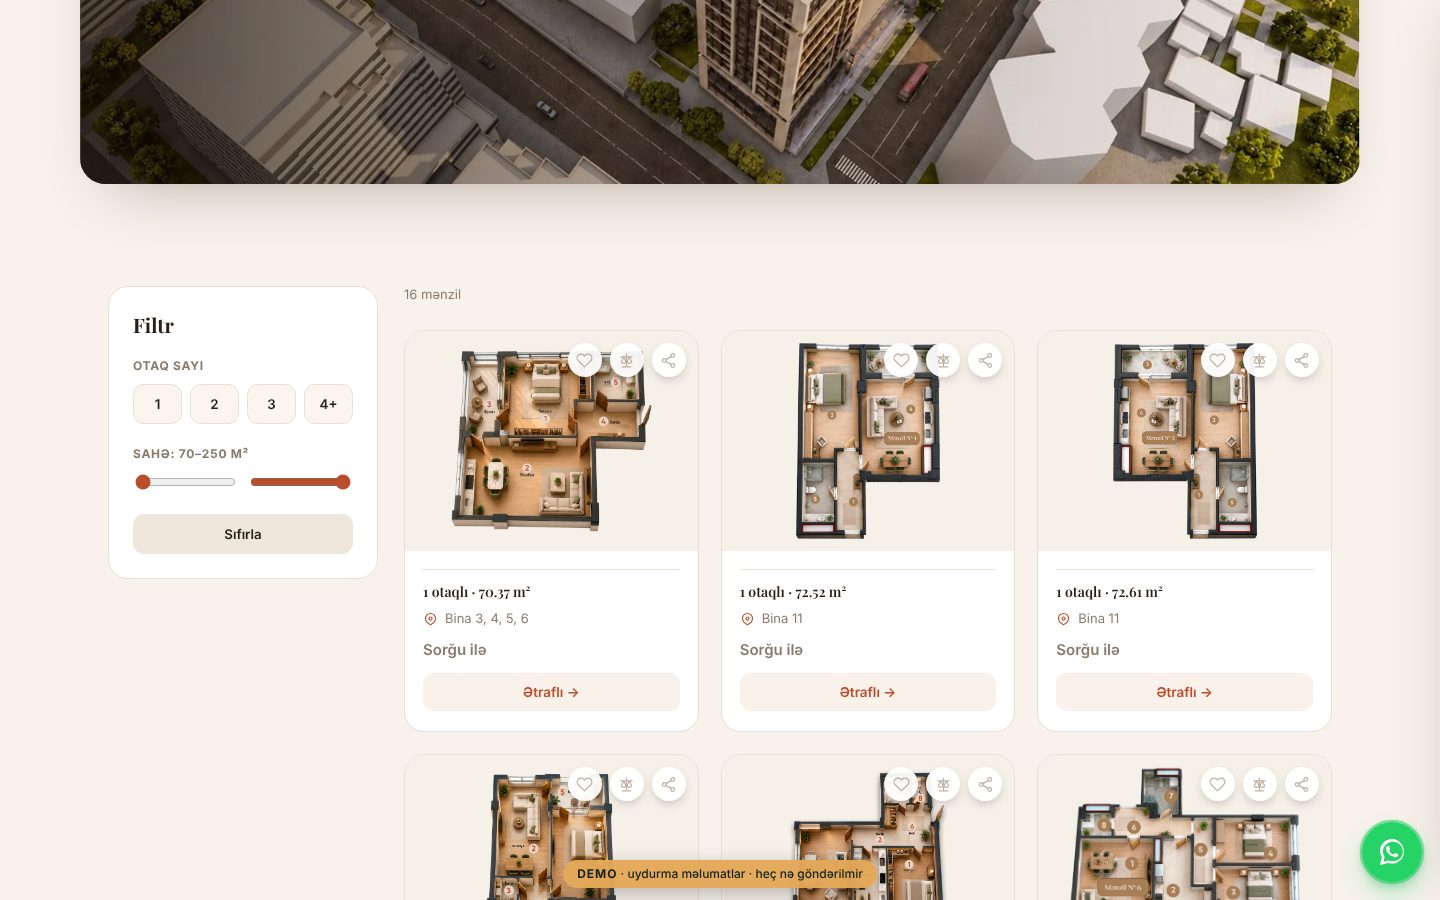
Task: Add the 72.52 m² apartment to comparison
Action: pos(943,360)
